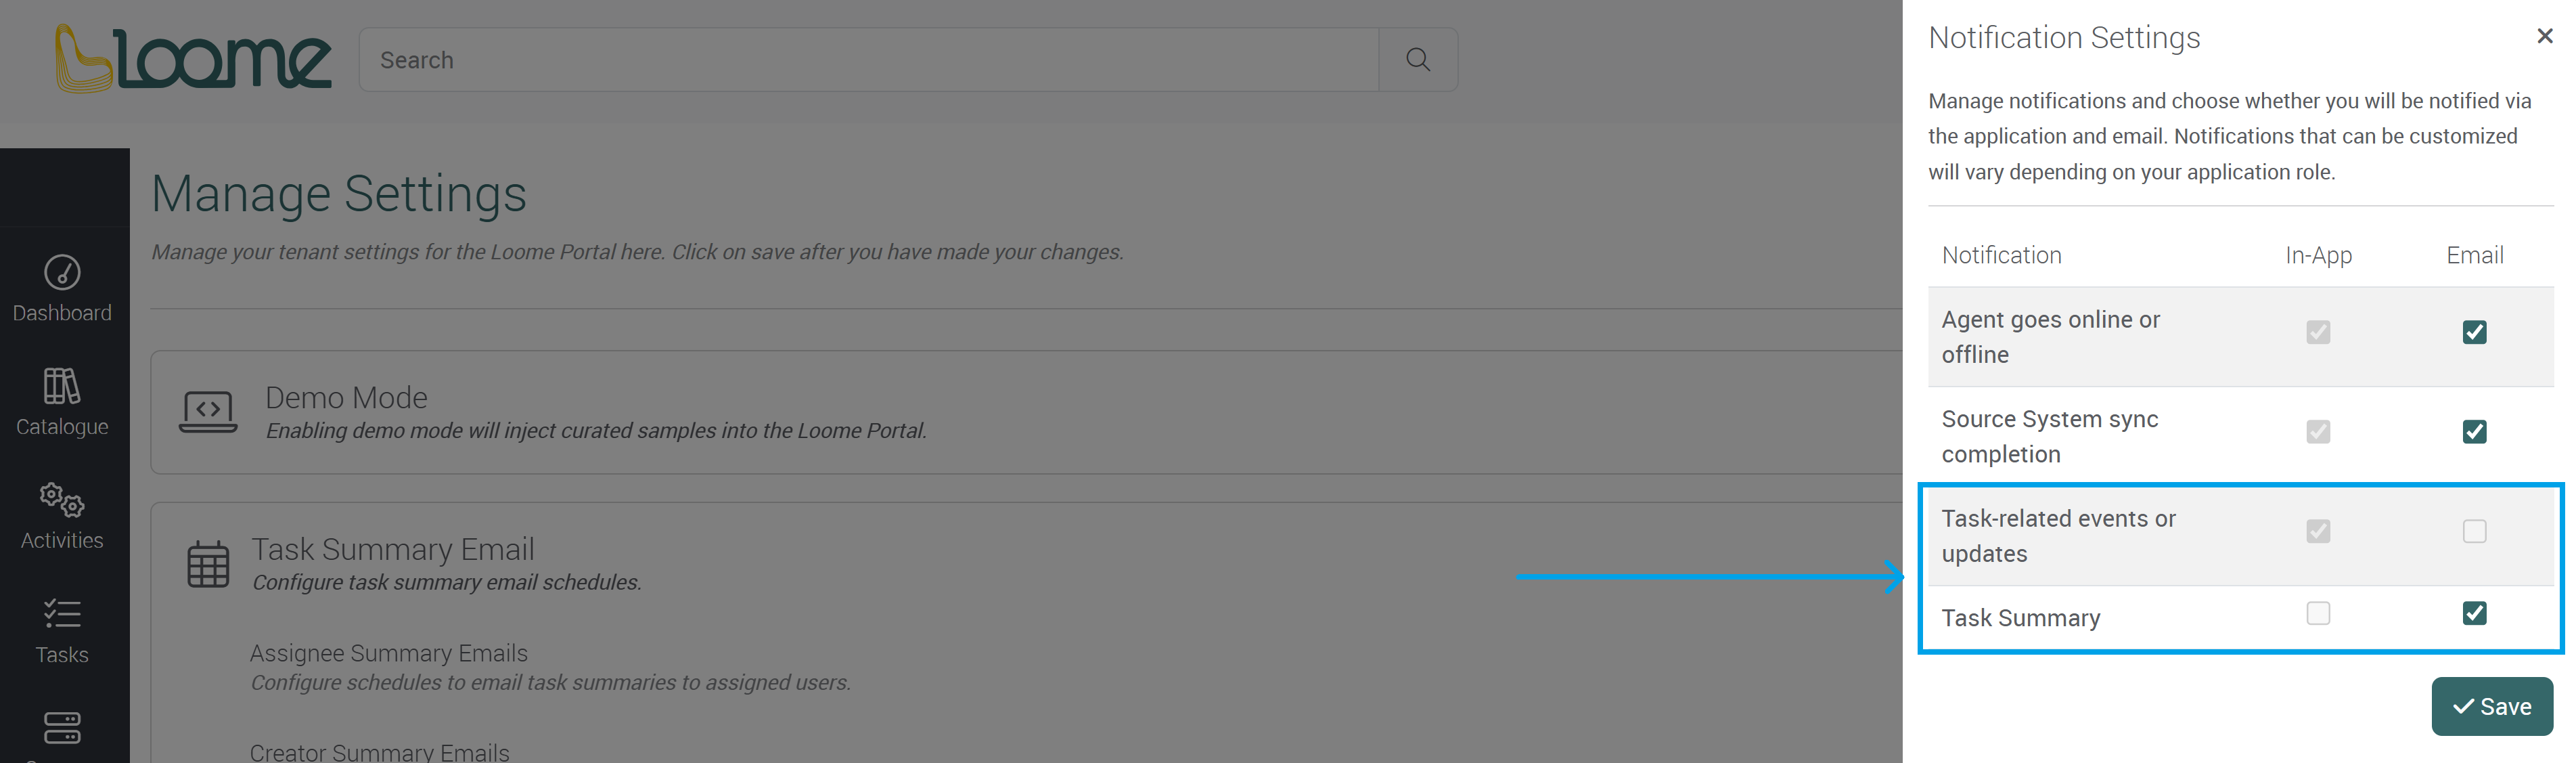The image size is (2576, 763).
Task: Save the notification settings
Action: tap(2492, 706)
